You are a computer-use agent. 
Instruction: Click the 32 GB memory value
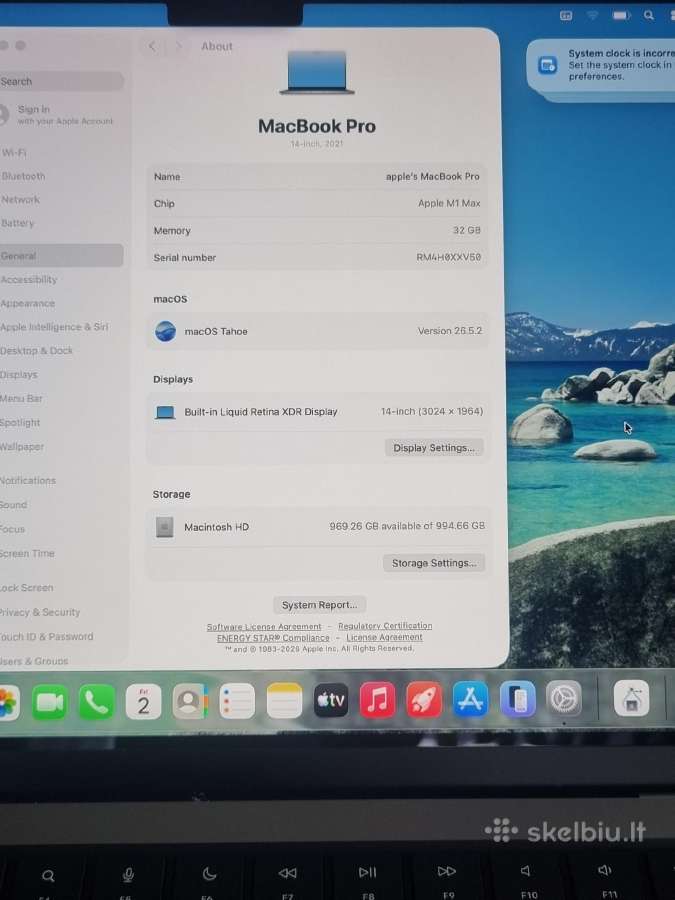pyautogui.click(x=467, y=230)
